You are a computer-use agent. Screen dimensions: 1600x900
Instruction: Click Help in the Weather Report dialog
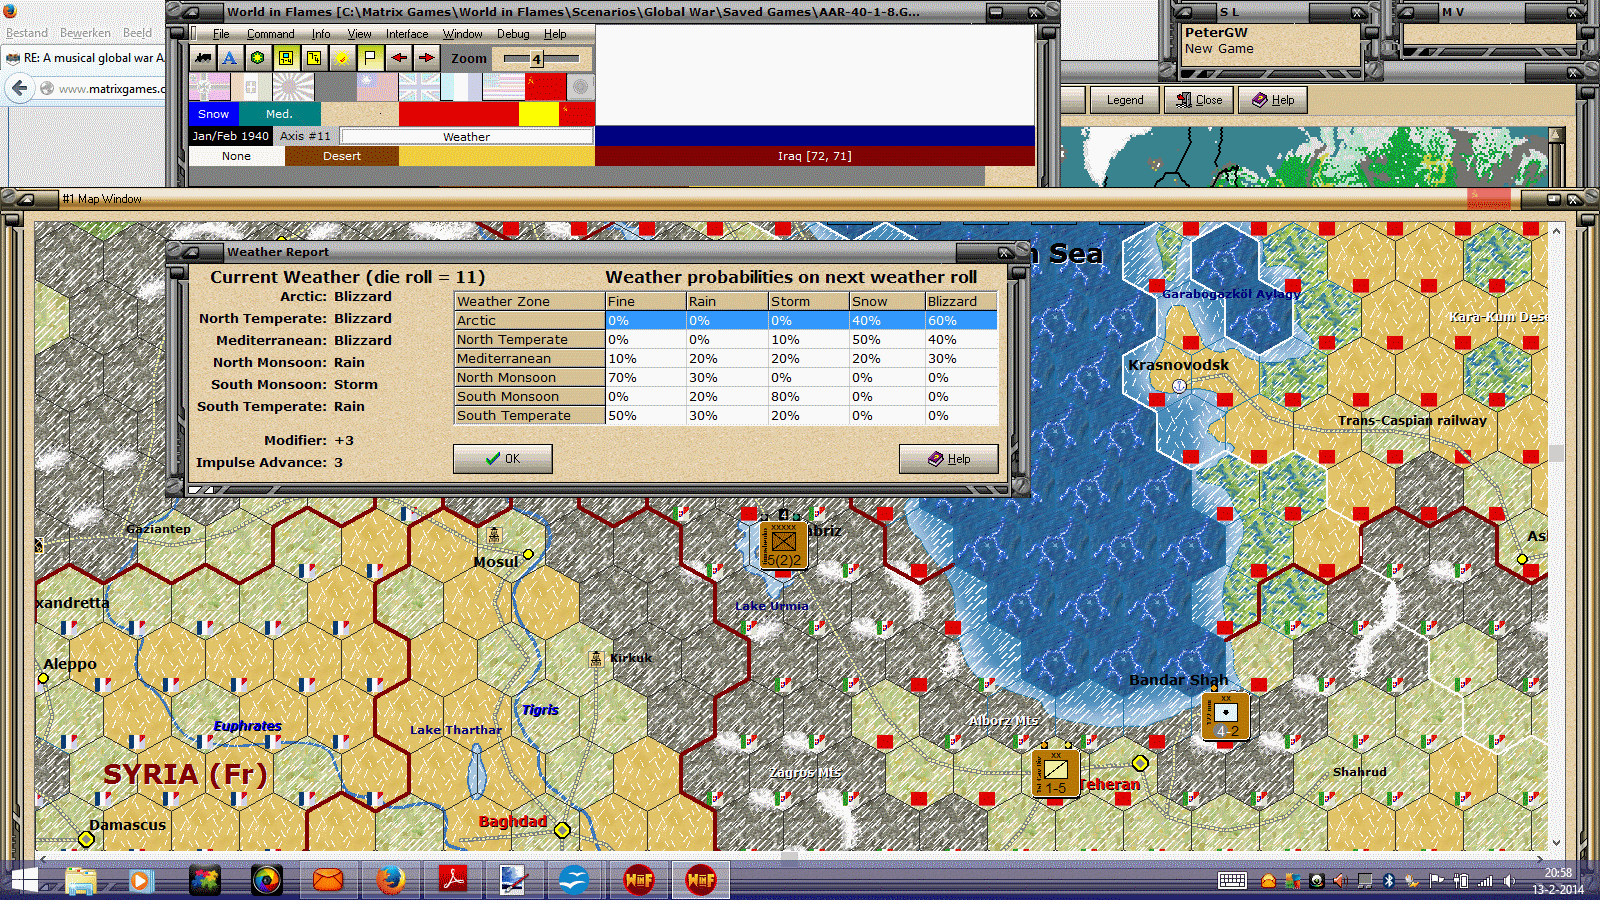948,459
